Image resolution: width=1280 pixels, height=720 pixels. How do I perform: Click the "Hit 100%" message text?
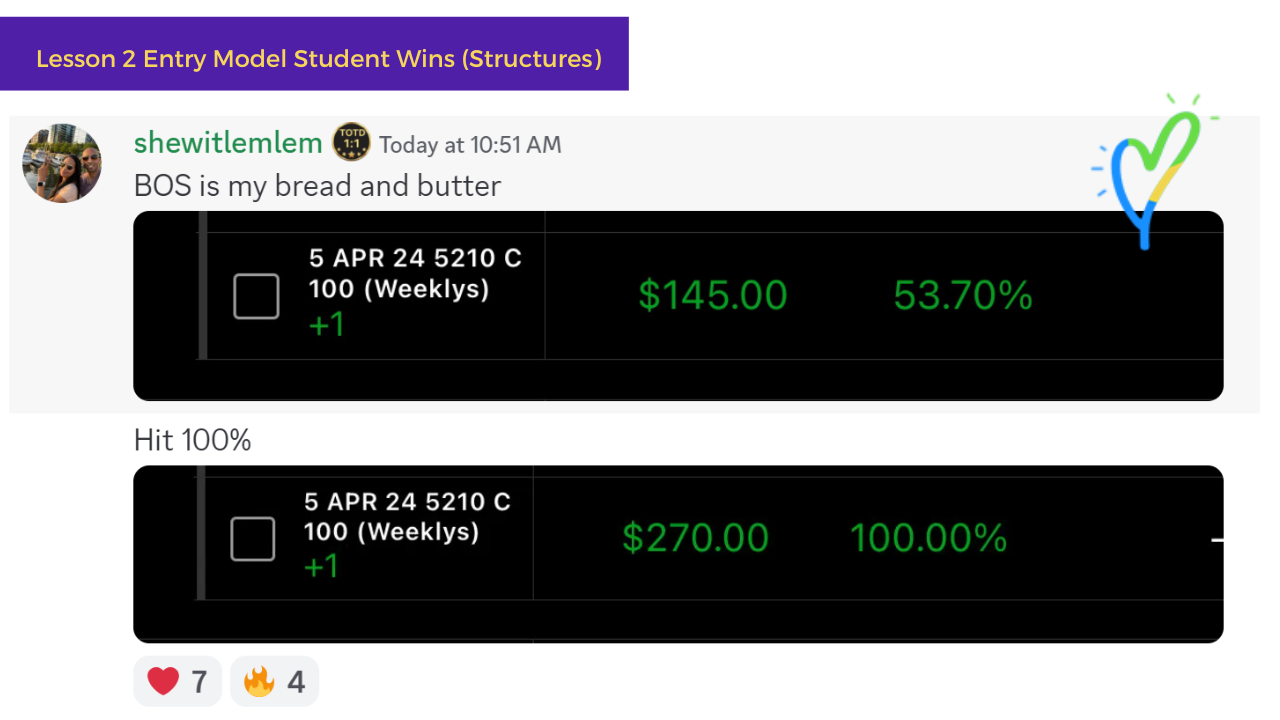pyautogui.click(x=192, y=439)
